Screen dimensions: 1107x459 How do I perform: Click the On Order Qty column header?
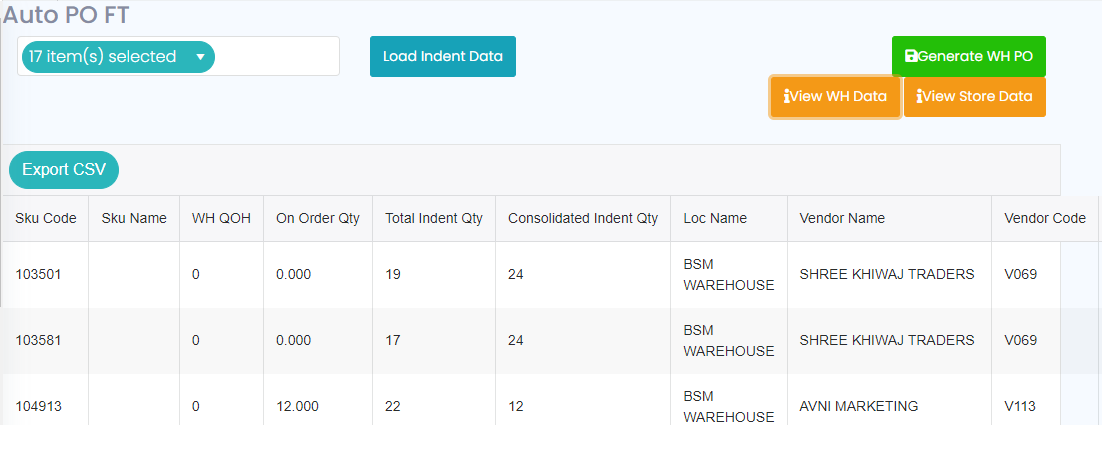click(318, 219)
